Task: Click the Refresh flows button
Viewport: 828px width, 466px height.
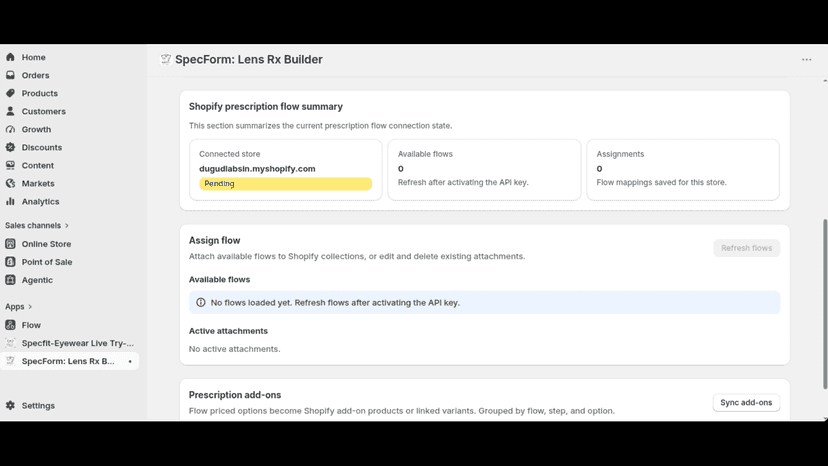Action: [746, 248]
